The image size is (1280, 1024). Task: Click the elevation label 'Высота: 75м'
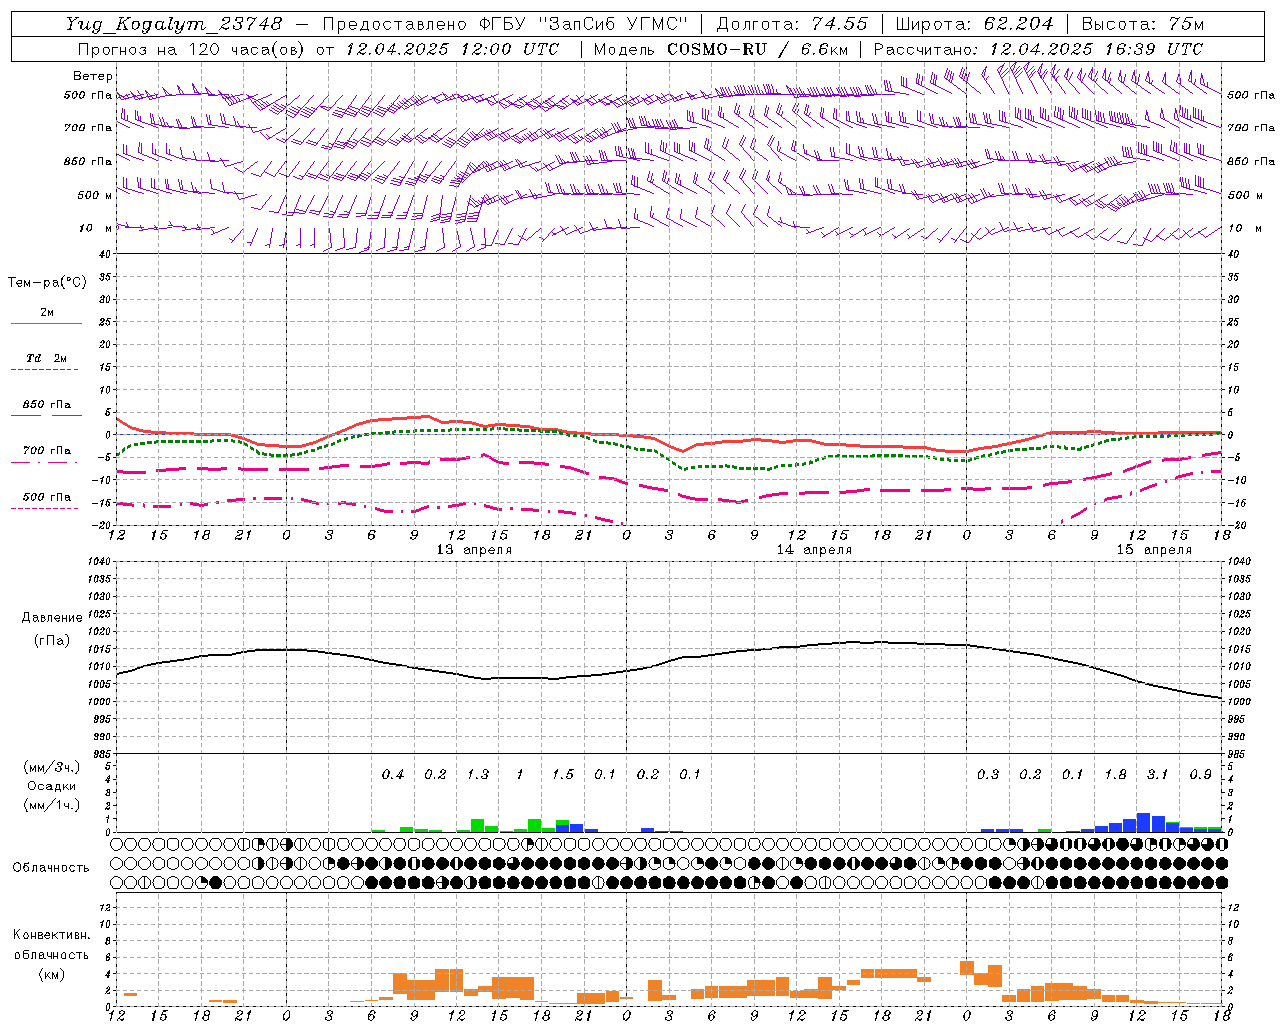point(1142,24)
